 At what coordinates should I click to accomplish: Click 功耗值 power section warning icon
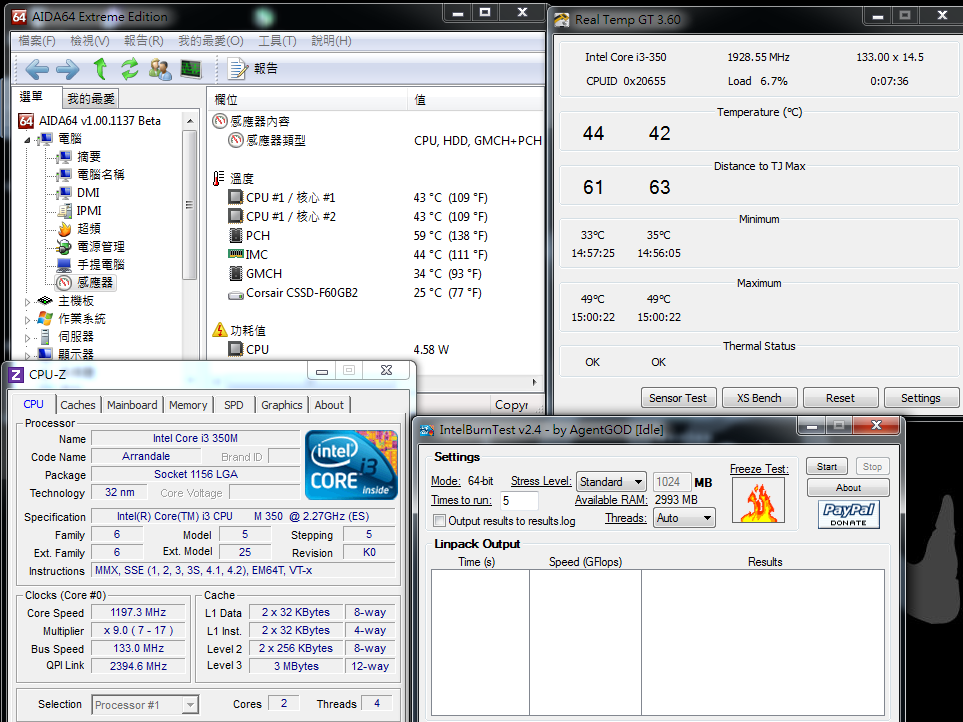click(220, 330)
